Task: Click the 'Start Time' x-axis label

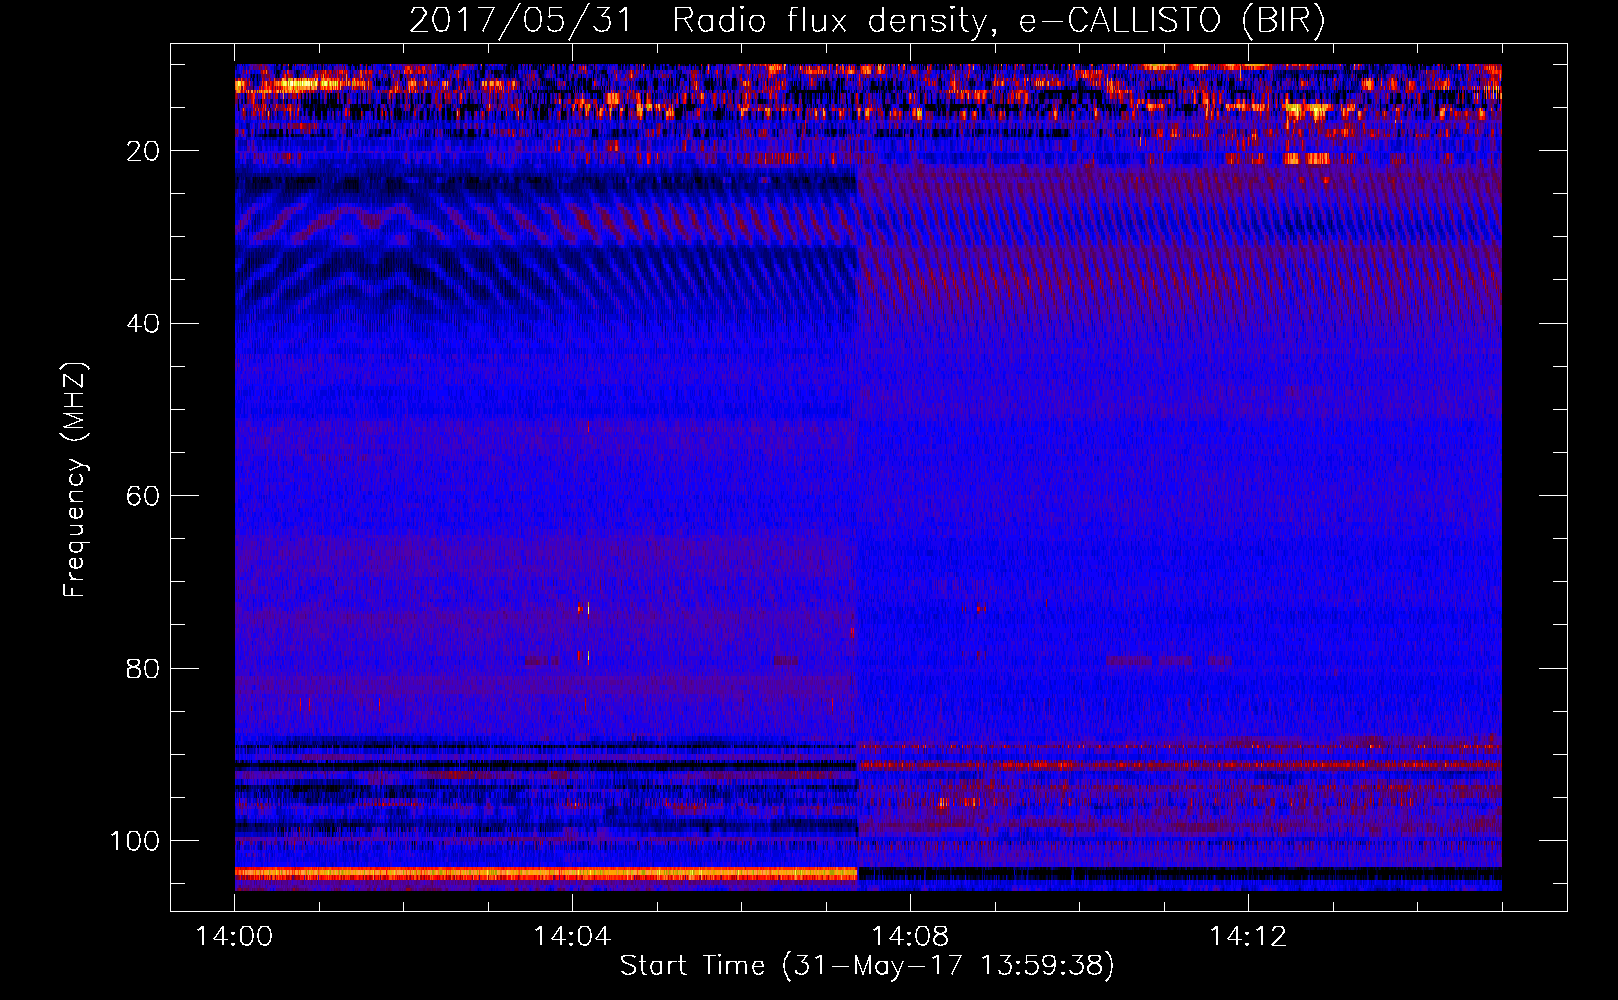Action: click(866, 966)
